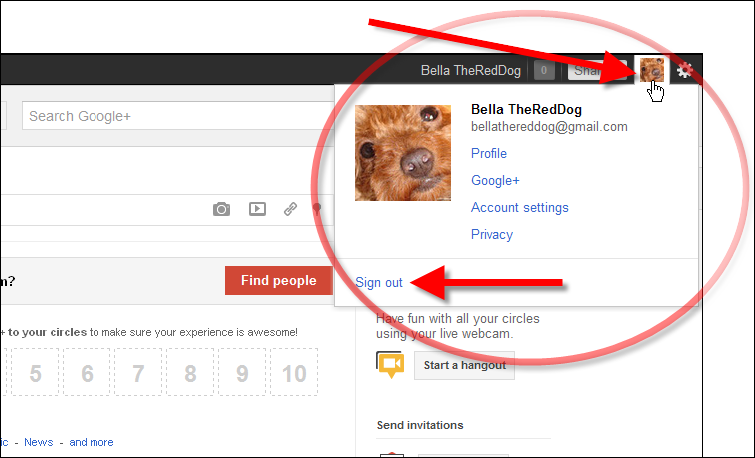
Task: Click the location pin icon
Action: point(316,209)
